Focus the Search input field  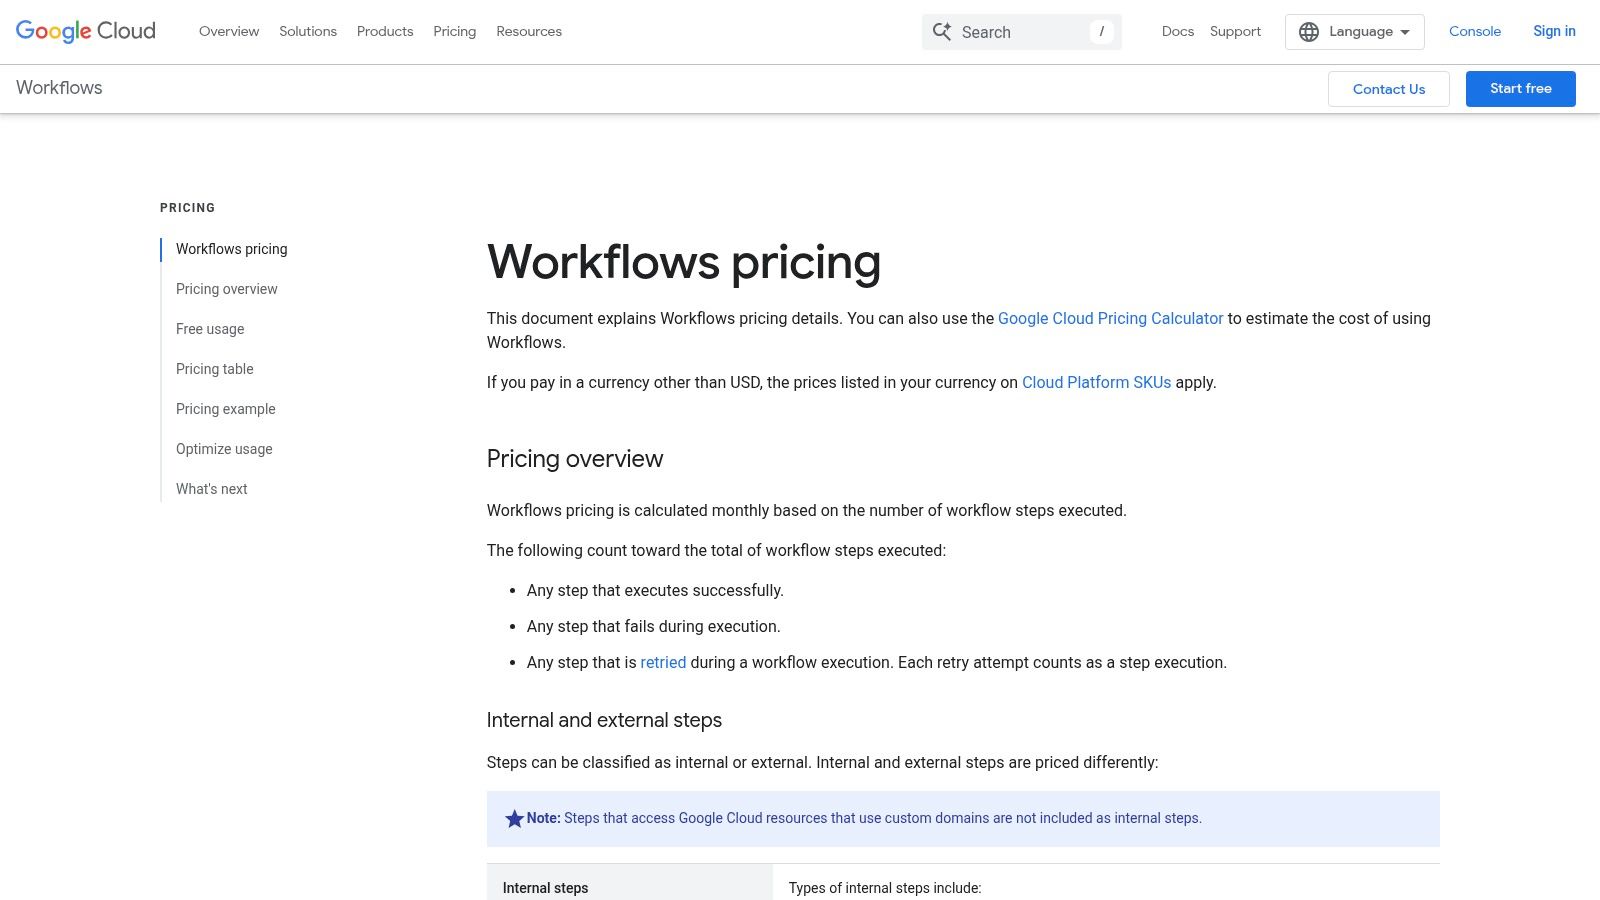click(1022, 32)
